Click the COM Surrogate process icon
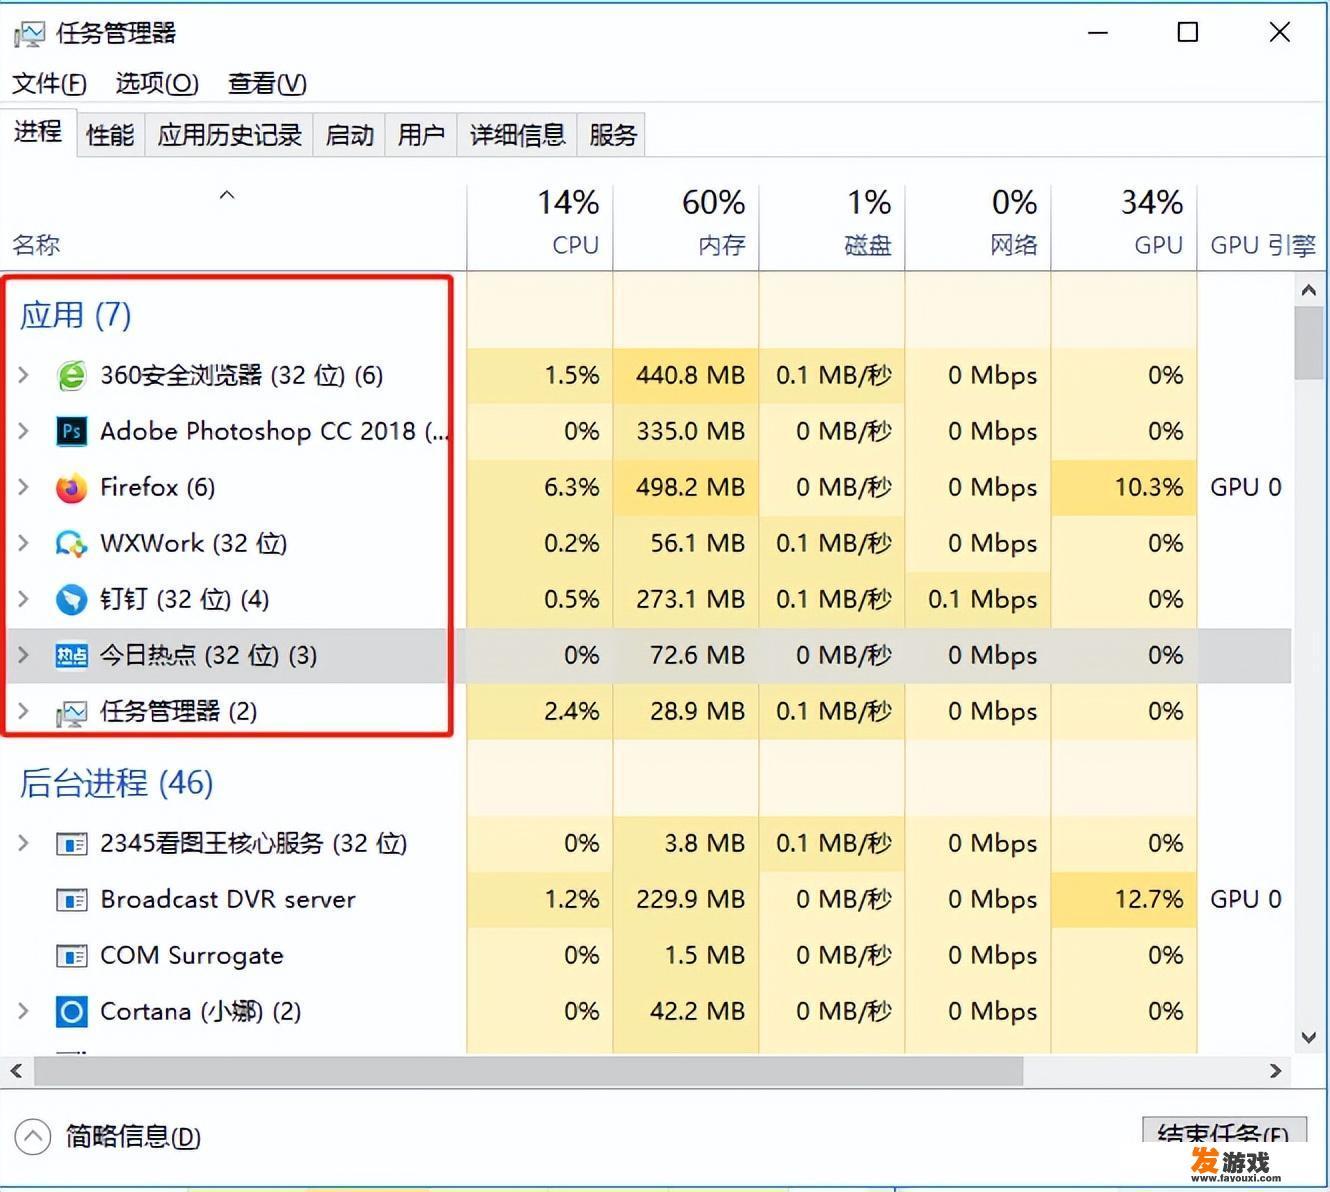Screen dimensions: 1330x1192 click(x=71, y=956)
